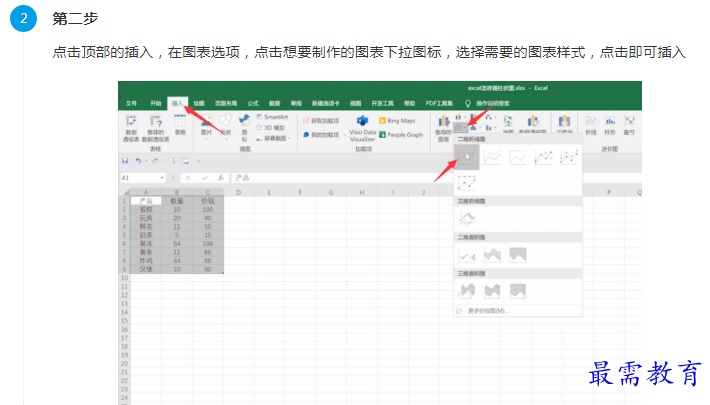
Task: Select the stacked line chart thumbnail
Action: point(492,157)
